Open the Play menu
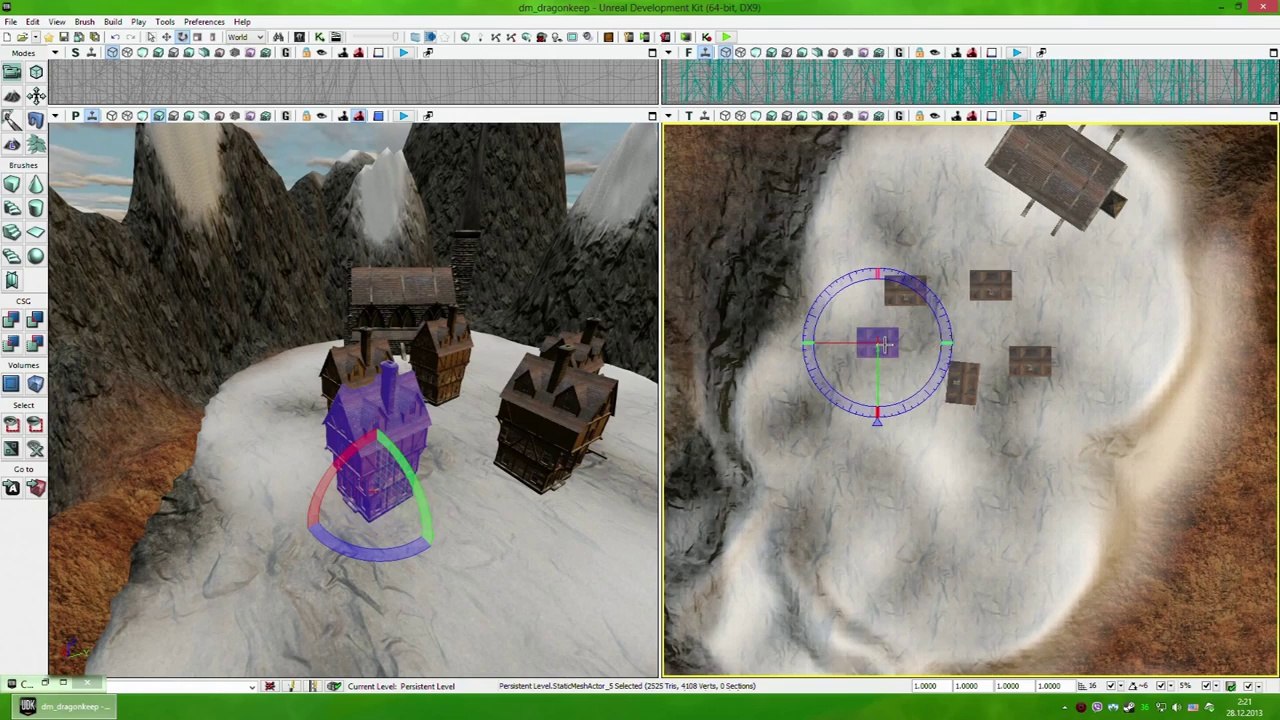Screen dimensions: 1280x720 tap(138, 21)
